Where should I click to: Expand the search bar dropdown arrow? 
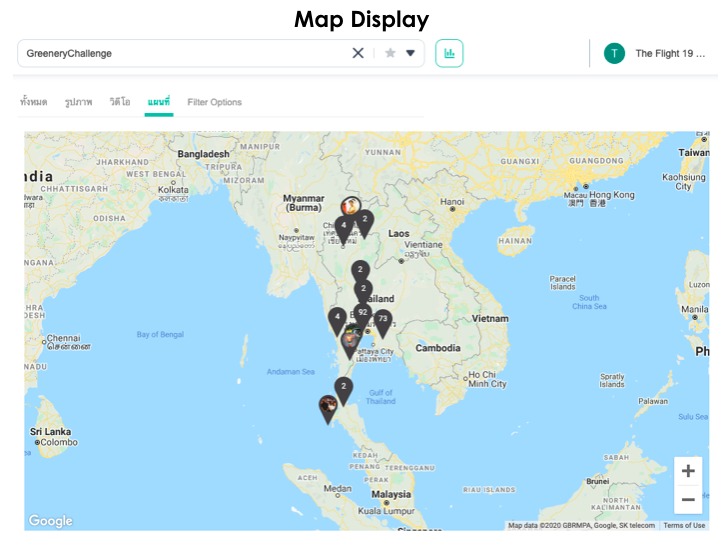pos(410,53)
